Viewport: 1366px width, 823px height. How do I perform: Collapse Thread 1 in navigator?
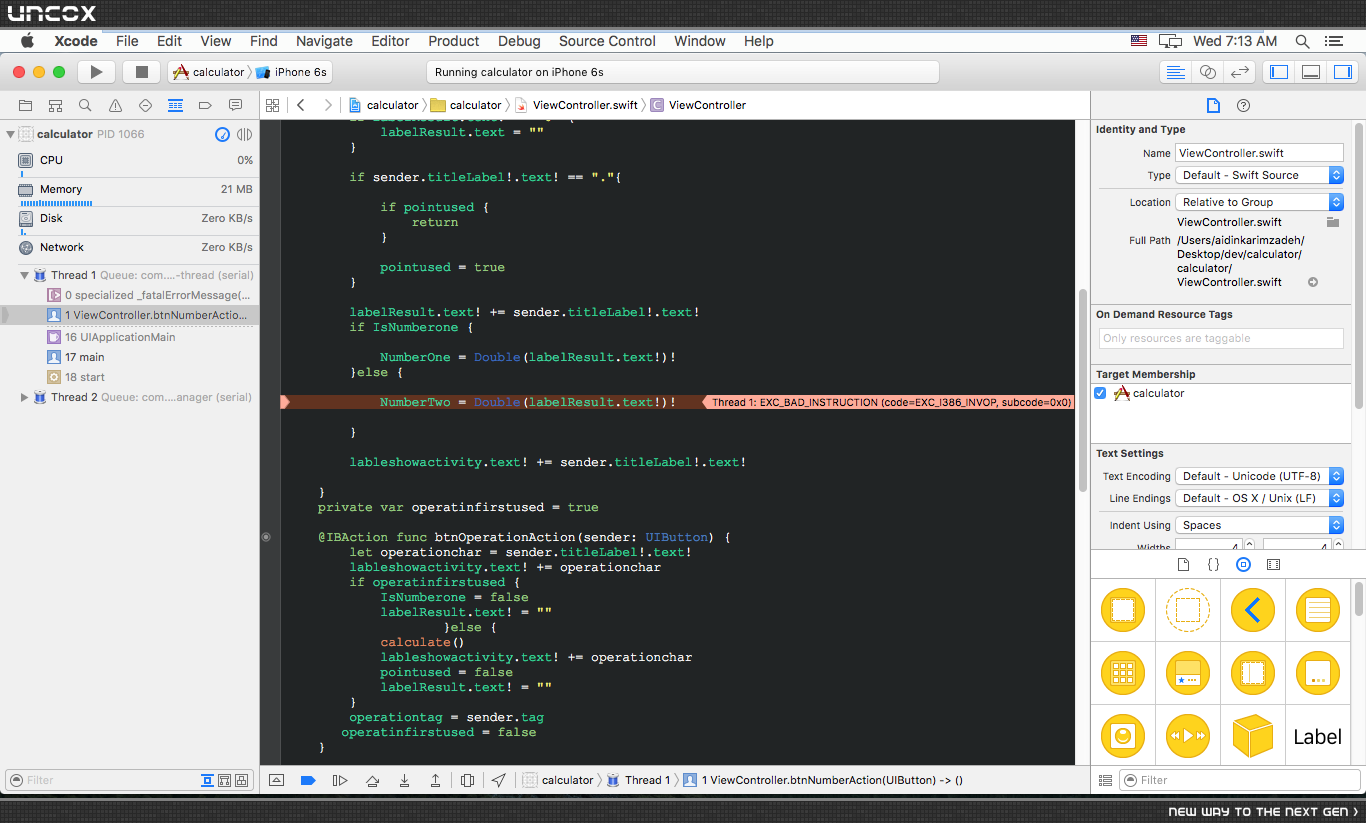coord(24,275)
